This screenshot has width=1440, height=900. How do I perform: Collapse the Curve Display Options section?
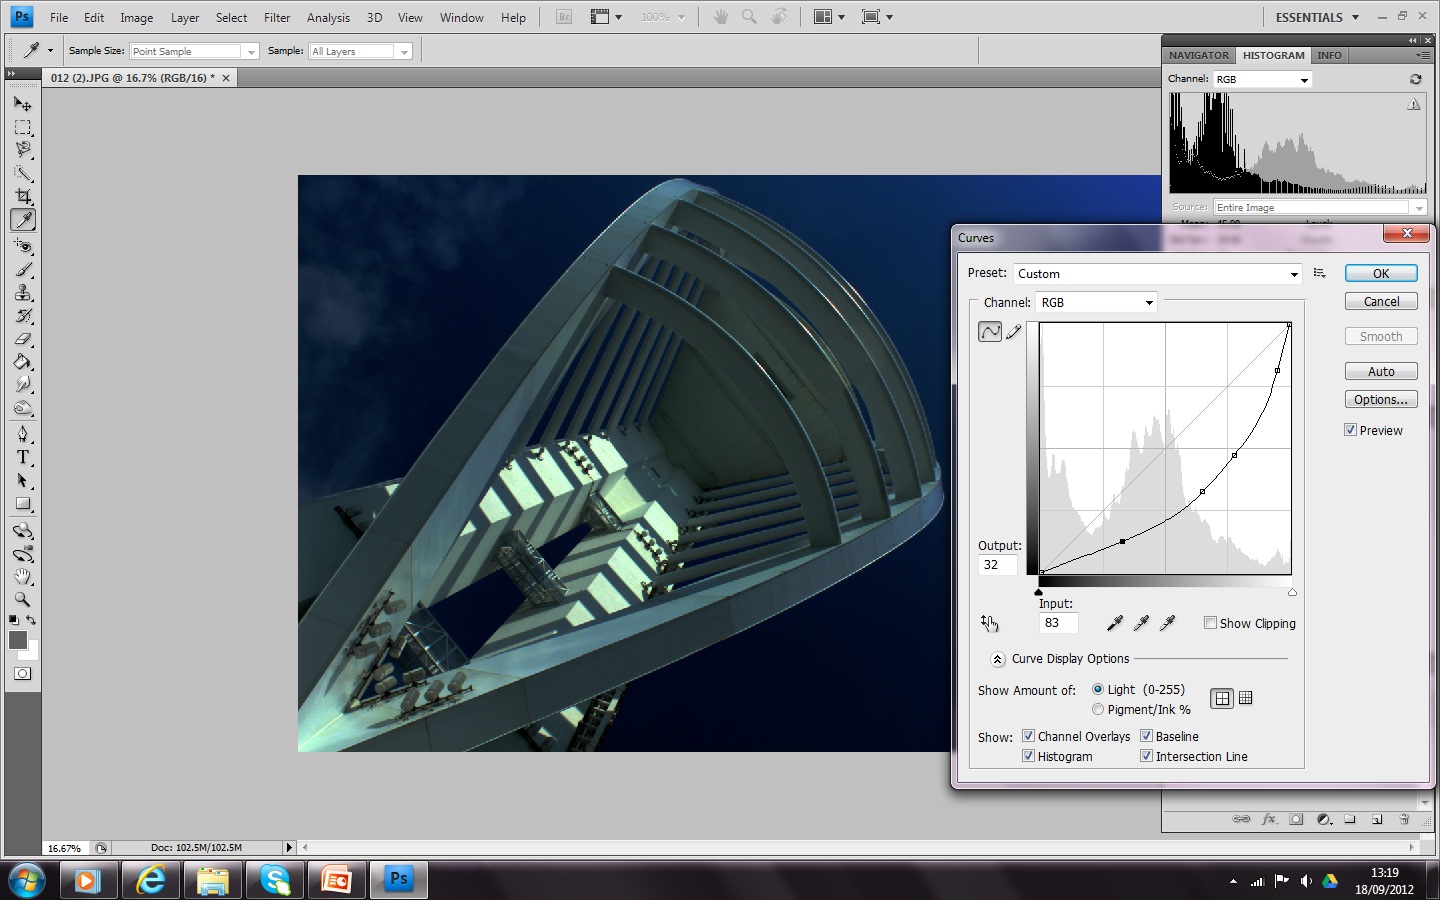pos(997,659)
